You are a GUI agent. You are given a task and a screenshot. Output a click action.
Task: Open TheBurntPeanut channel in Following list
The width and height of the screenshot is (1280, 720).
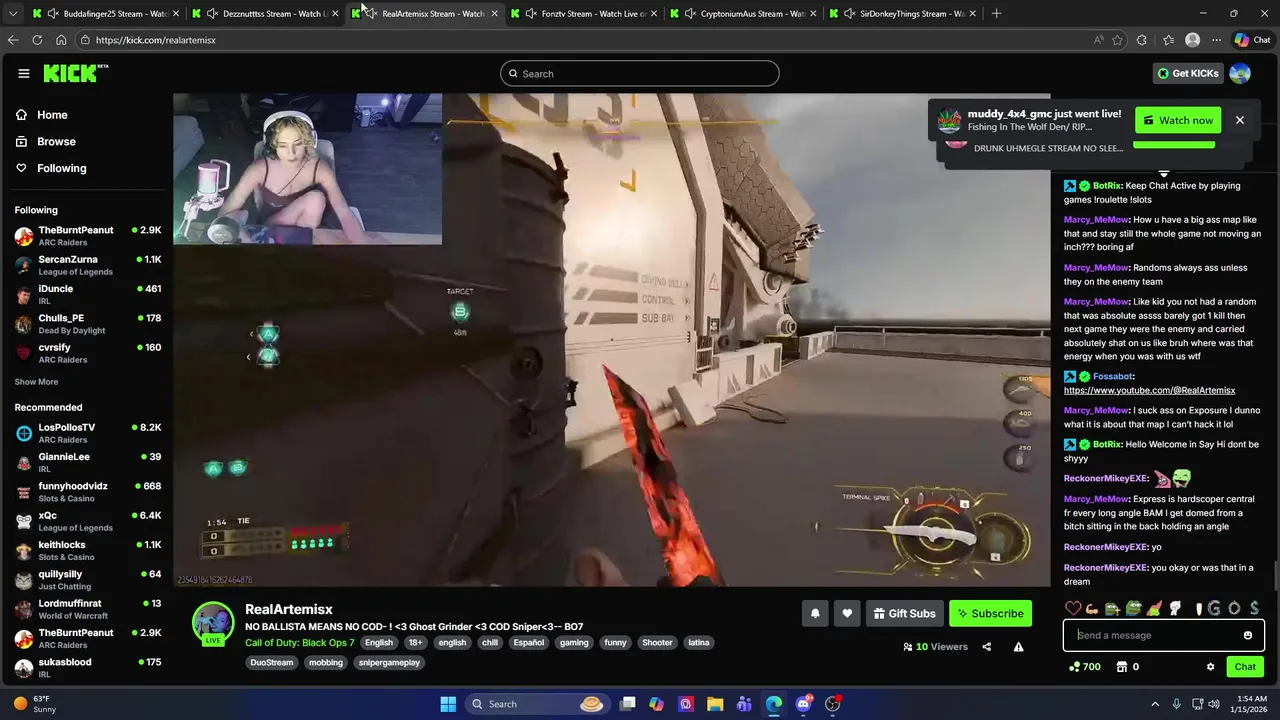(x=87, y=236)
